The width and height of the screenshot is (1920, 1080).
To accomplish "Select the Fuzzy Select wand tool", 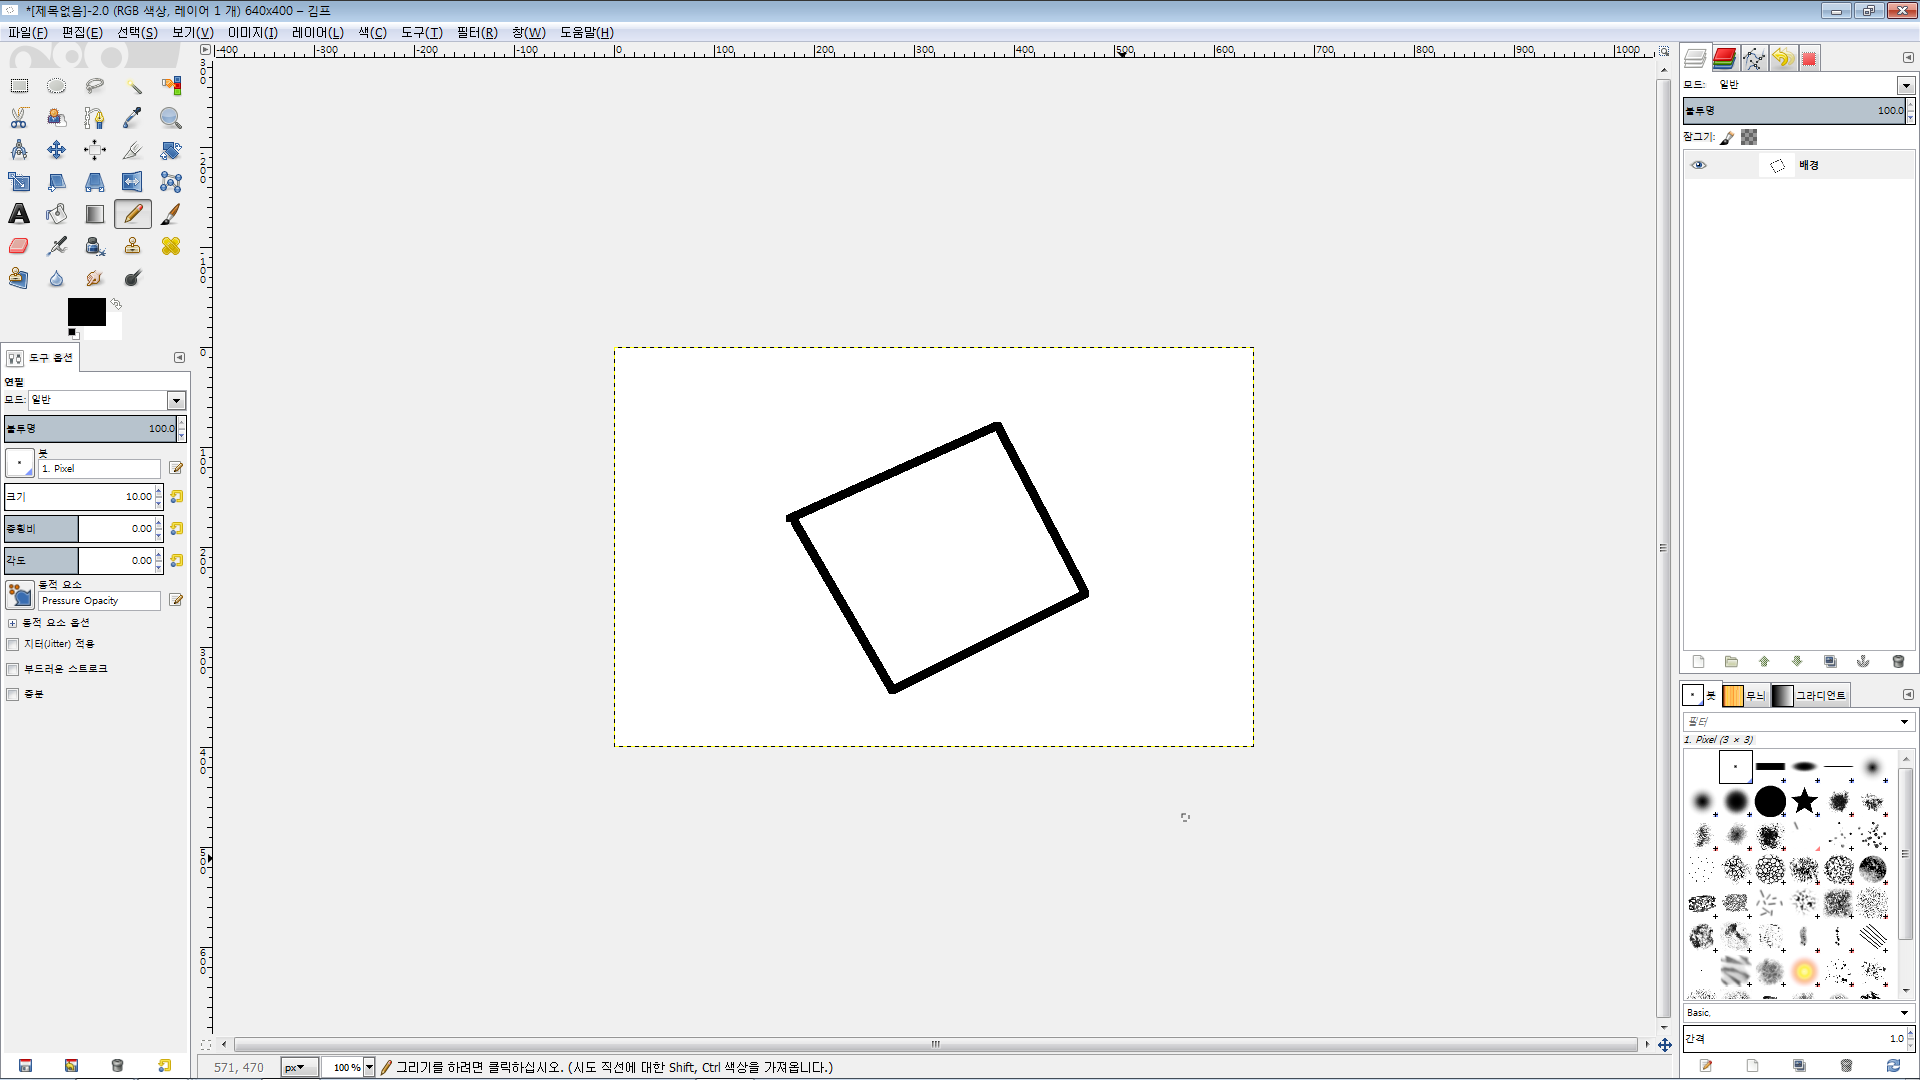I will point(133,86).
